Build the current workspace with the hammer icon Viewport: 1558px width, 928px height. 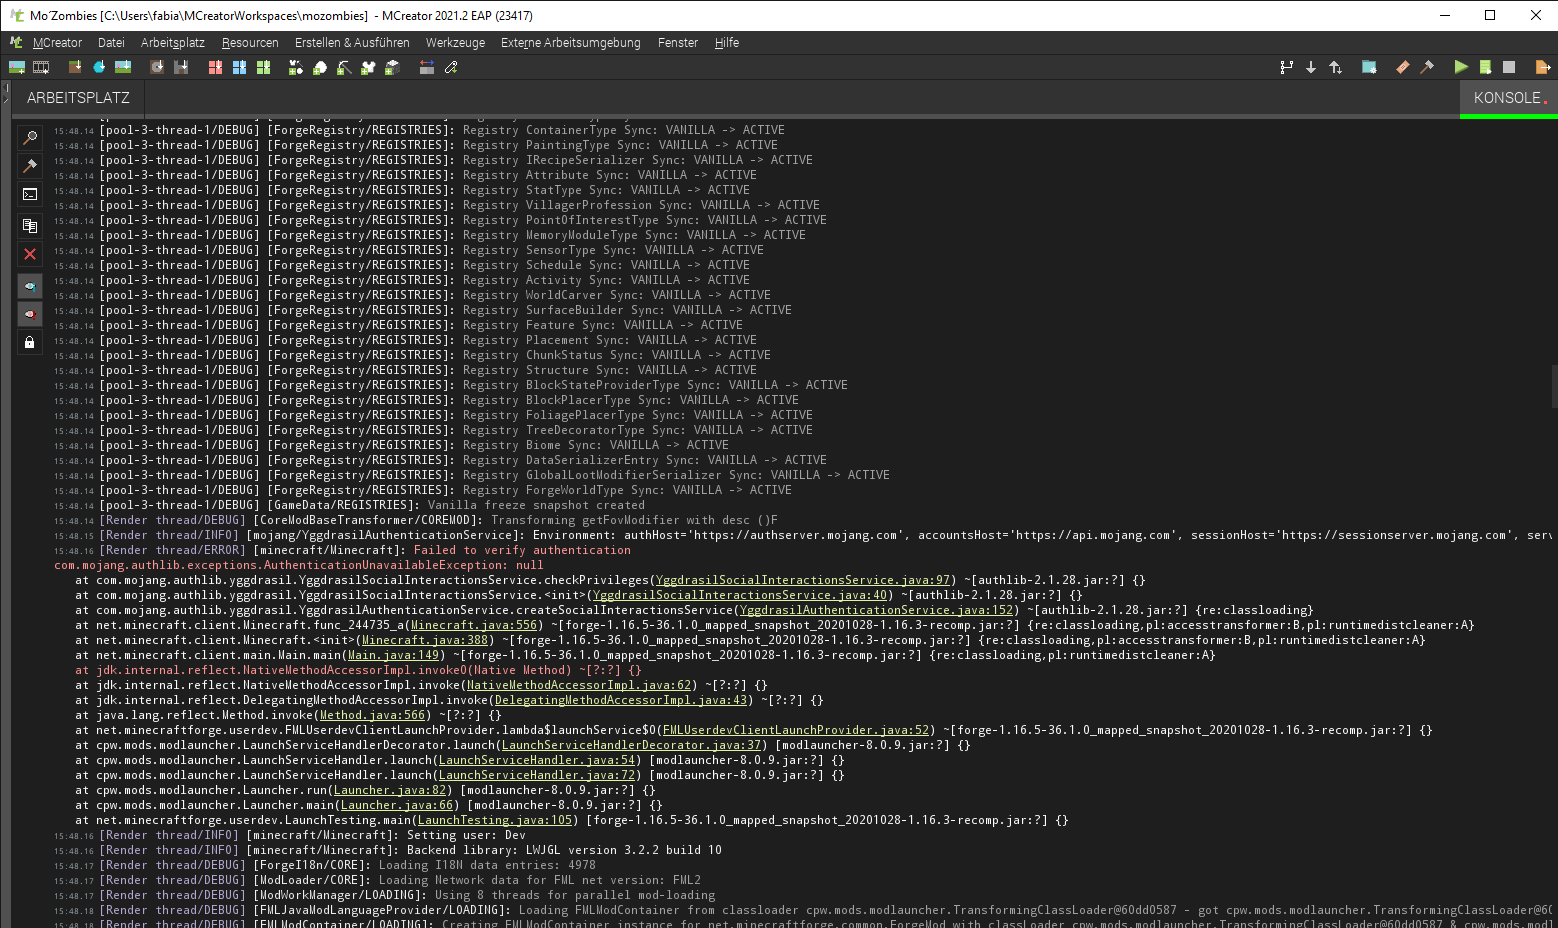[1428, 67]
